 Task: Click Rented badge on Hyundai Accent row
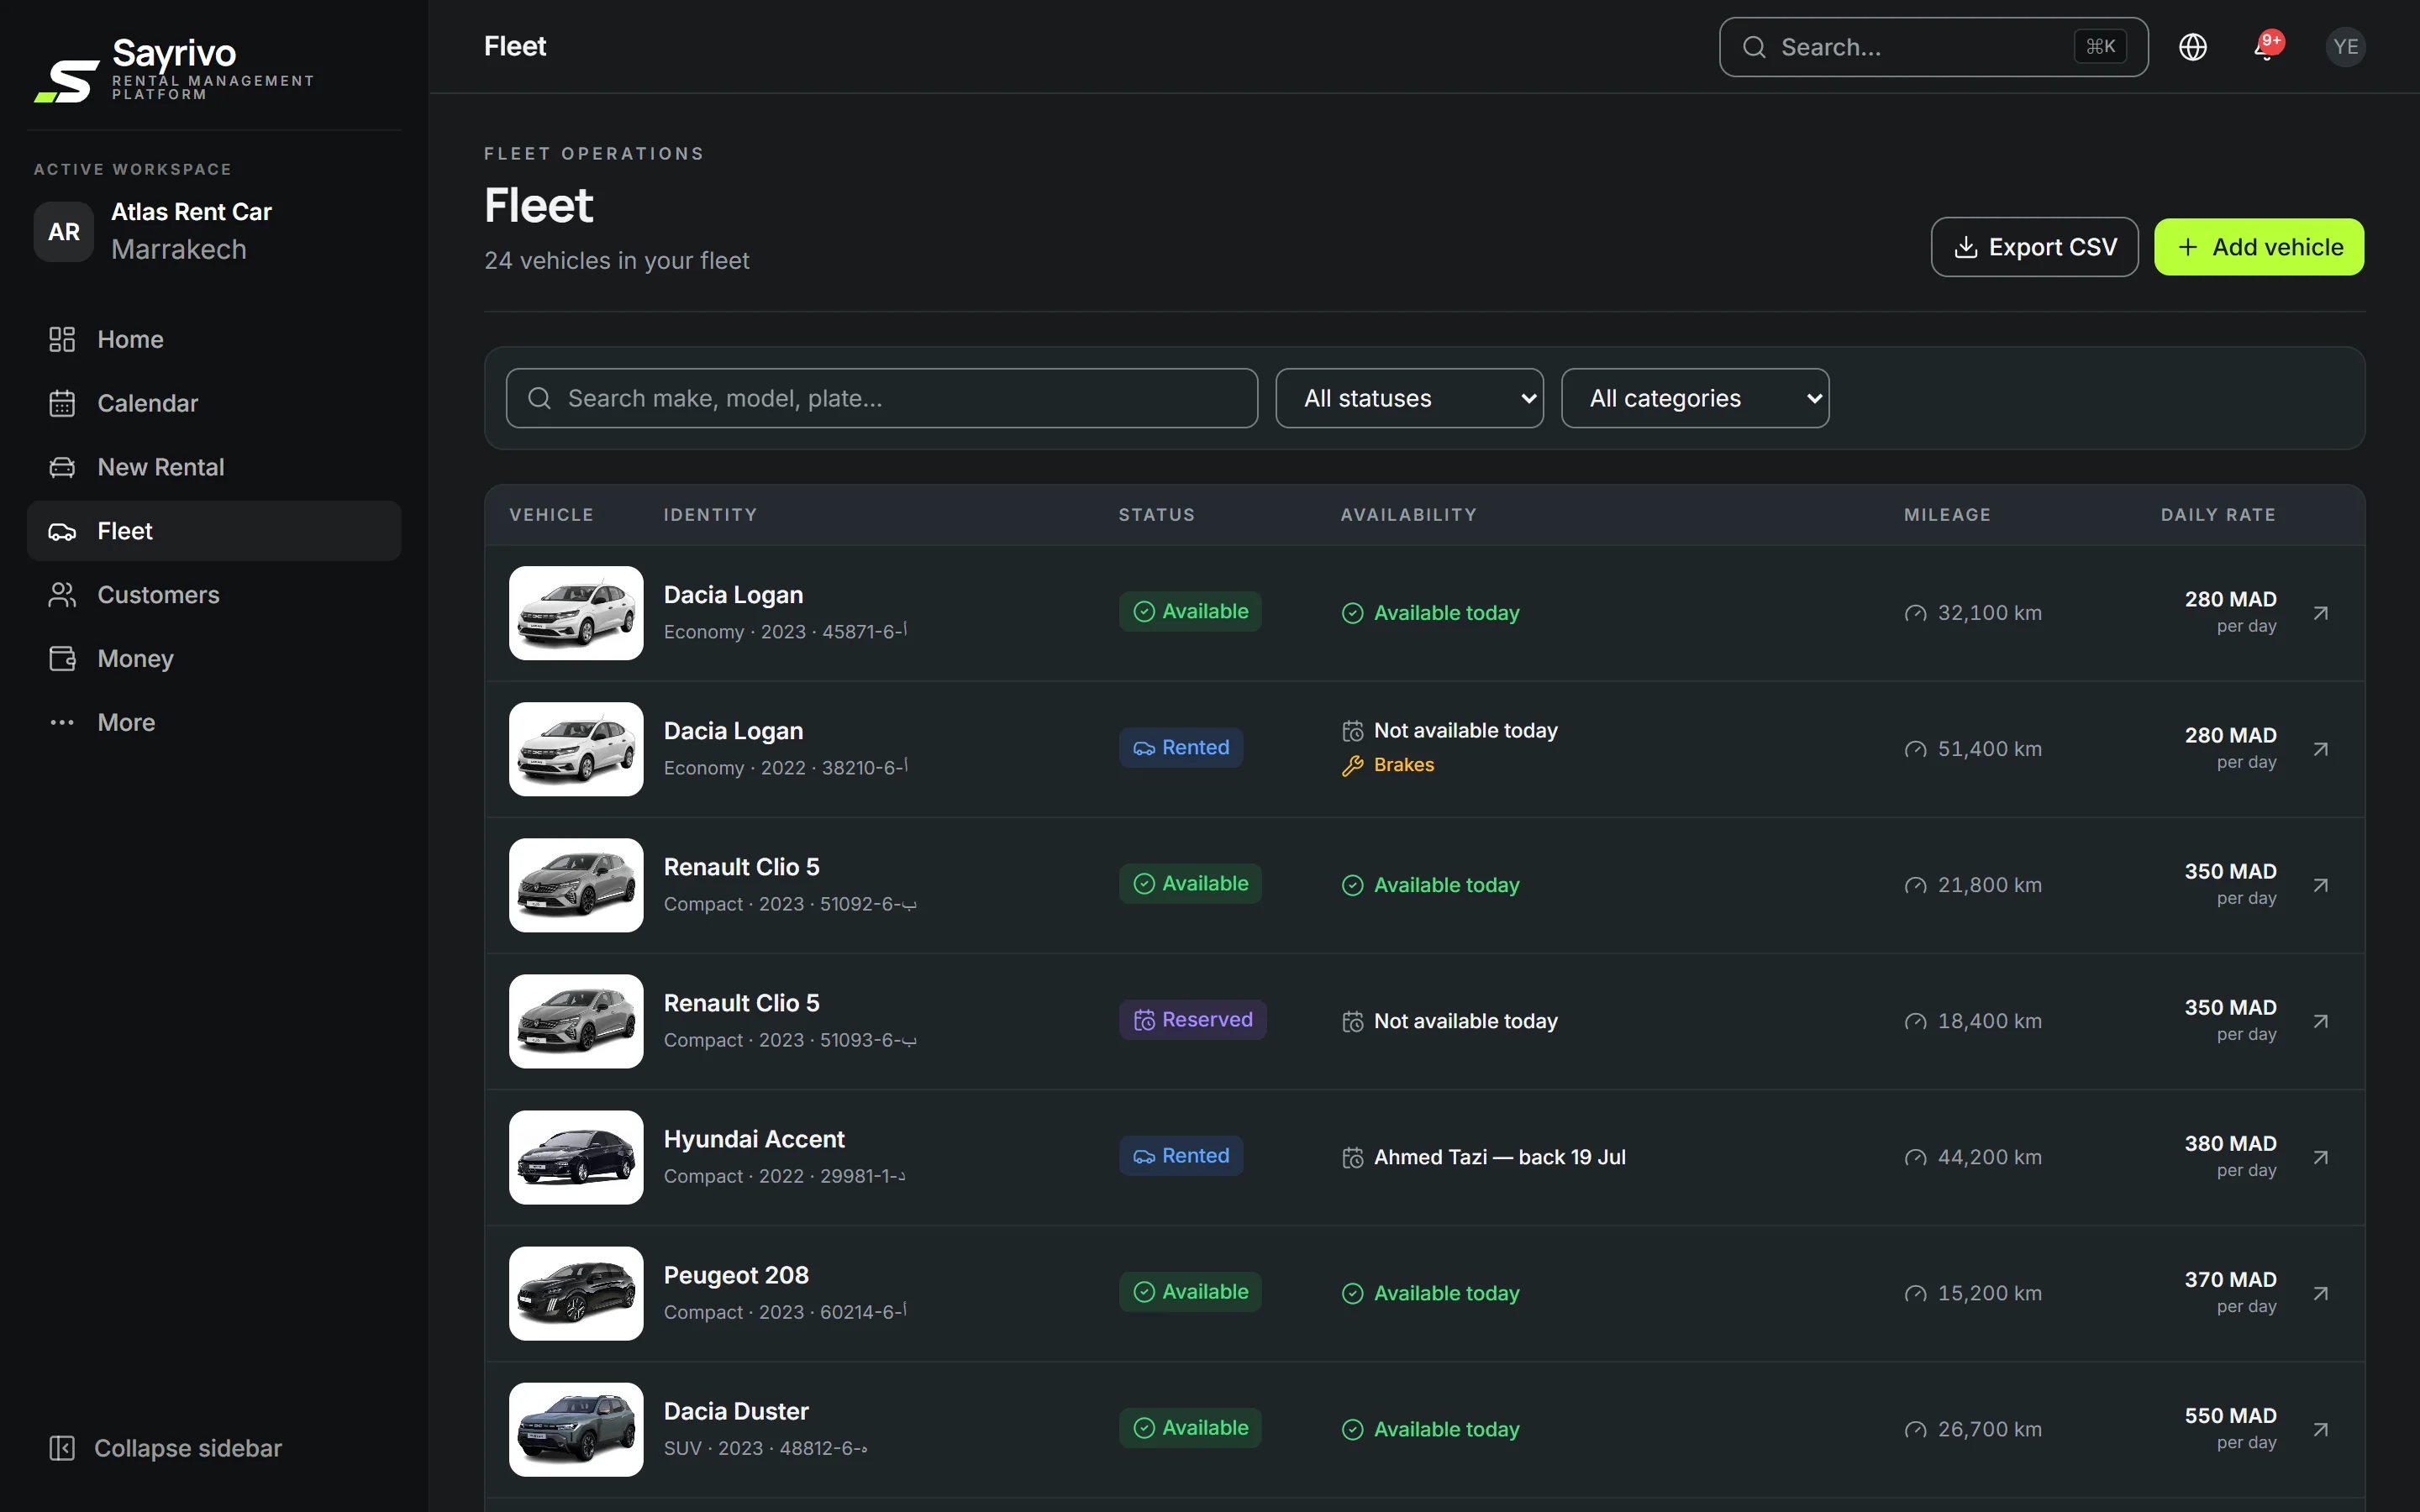(1181, 1156)
